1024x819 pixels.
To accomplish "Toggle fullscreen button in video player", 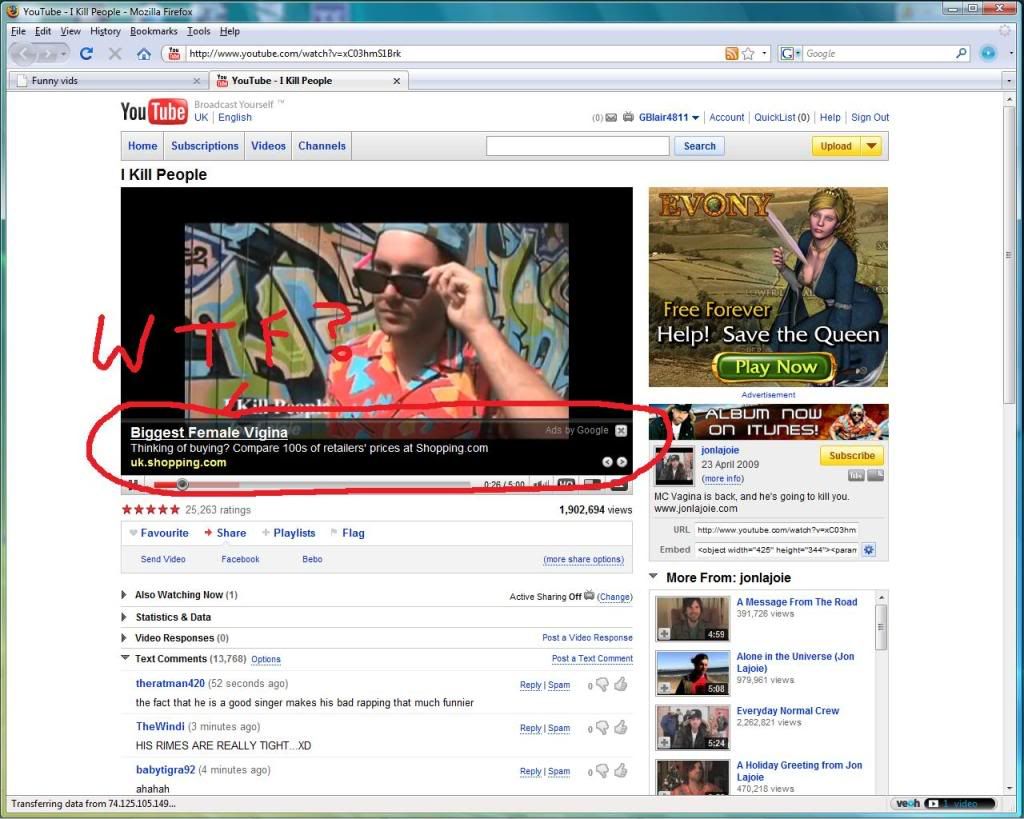I will tap(619, 485).
